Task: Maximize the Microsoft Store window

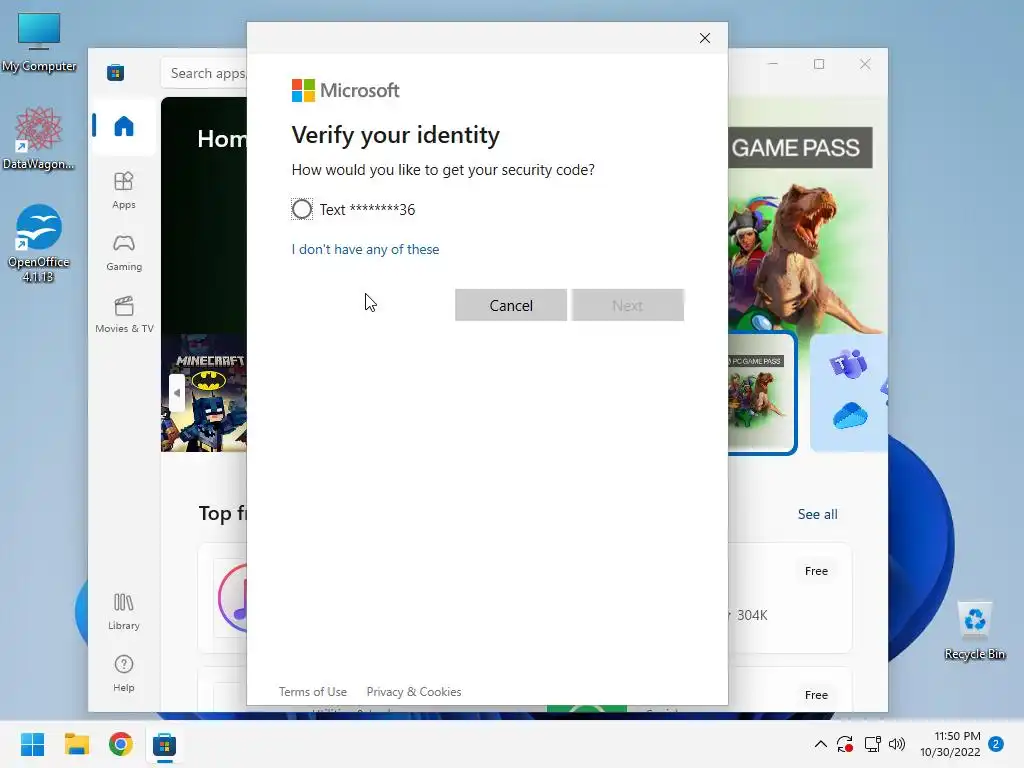Action: [819, 64]
